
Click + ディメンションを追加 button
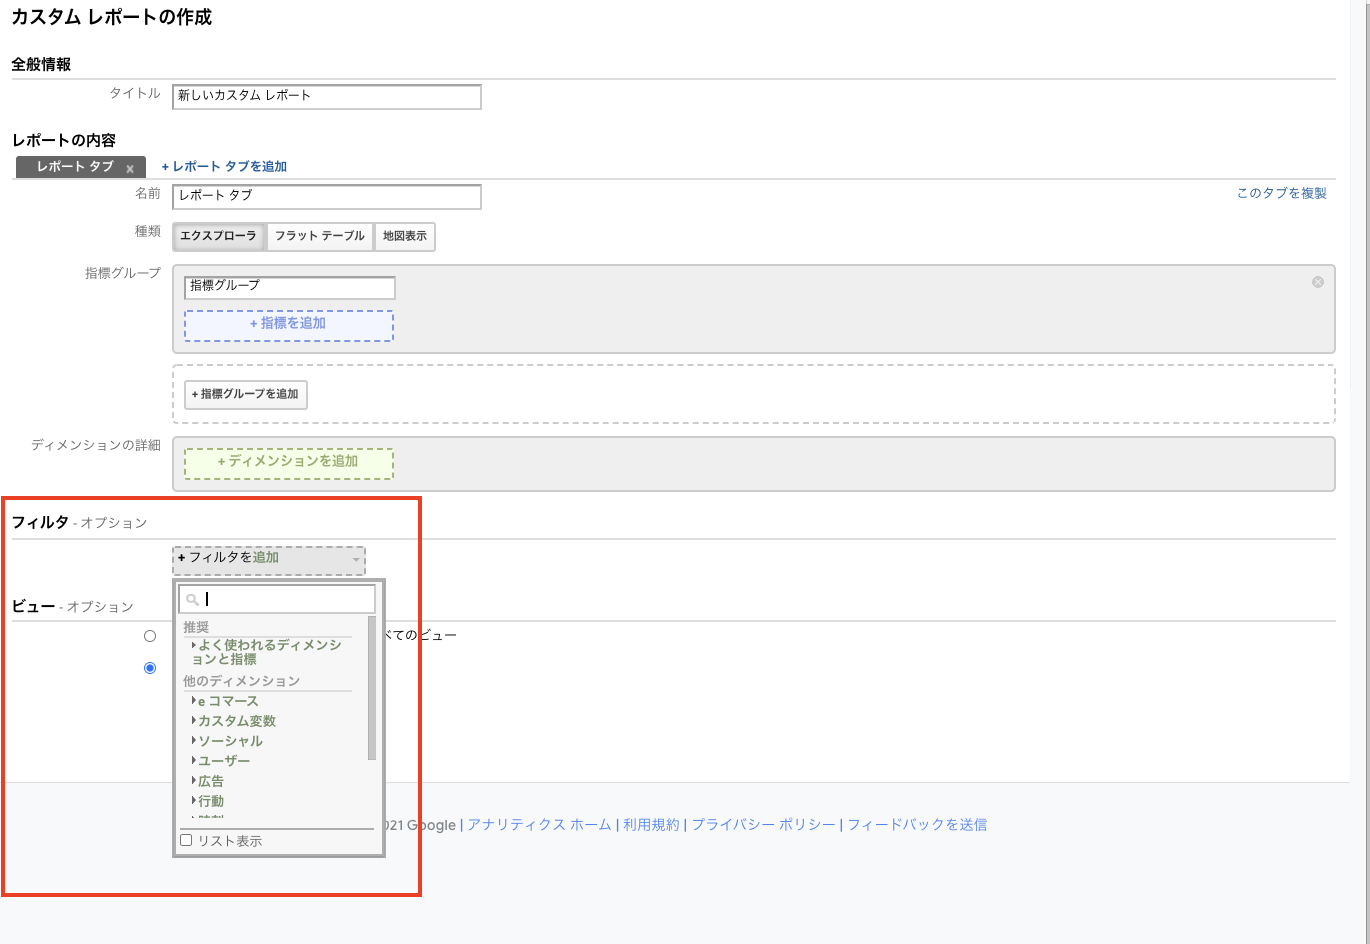point(288,462)
